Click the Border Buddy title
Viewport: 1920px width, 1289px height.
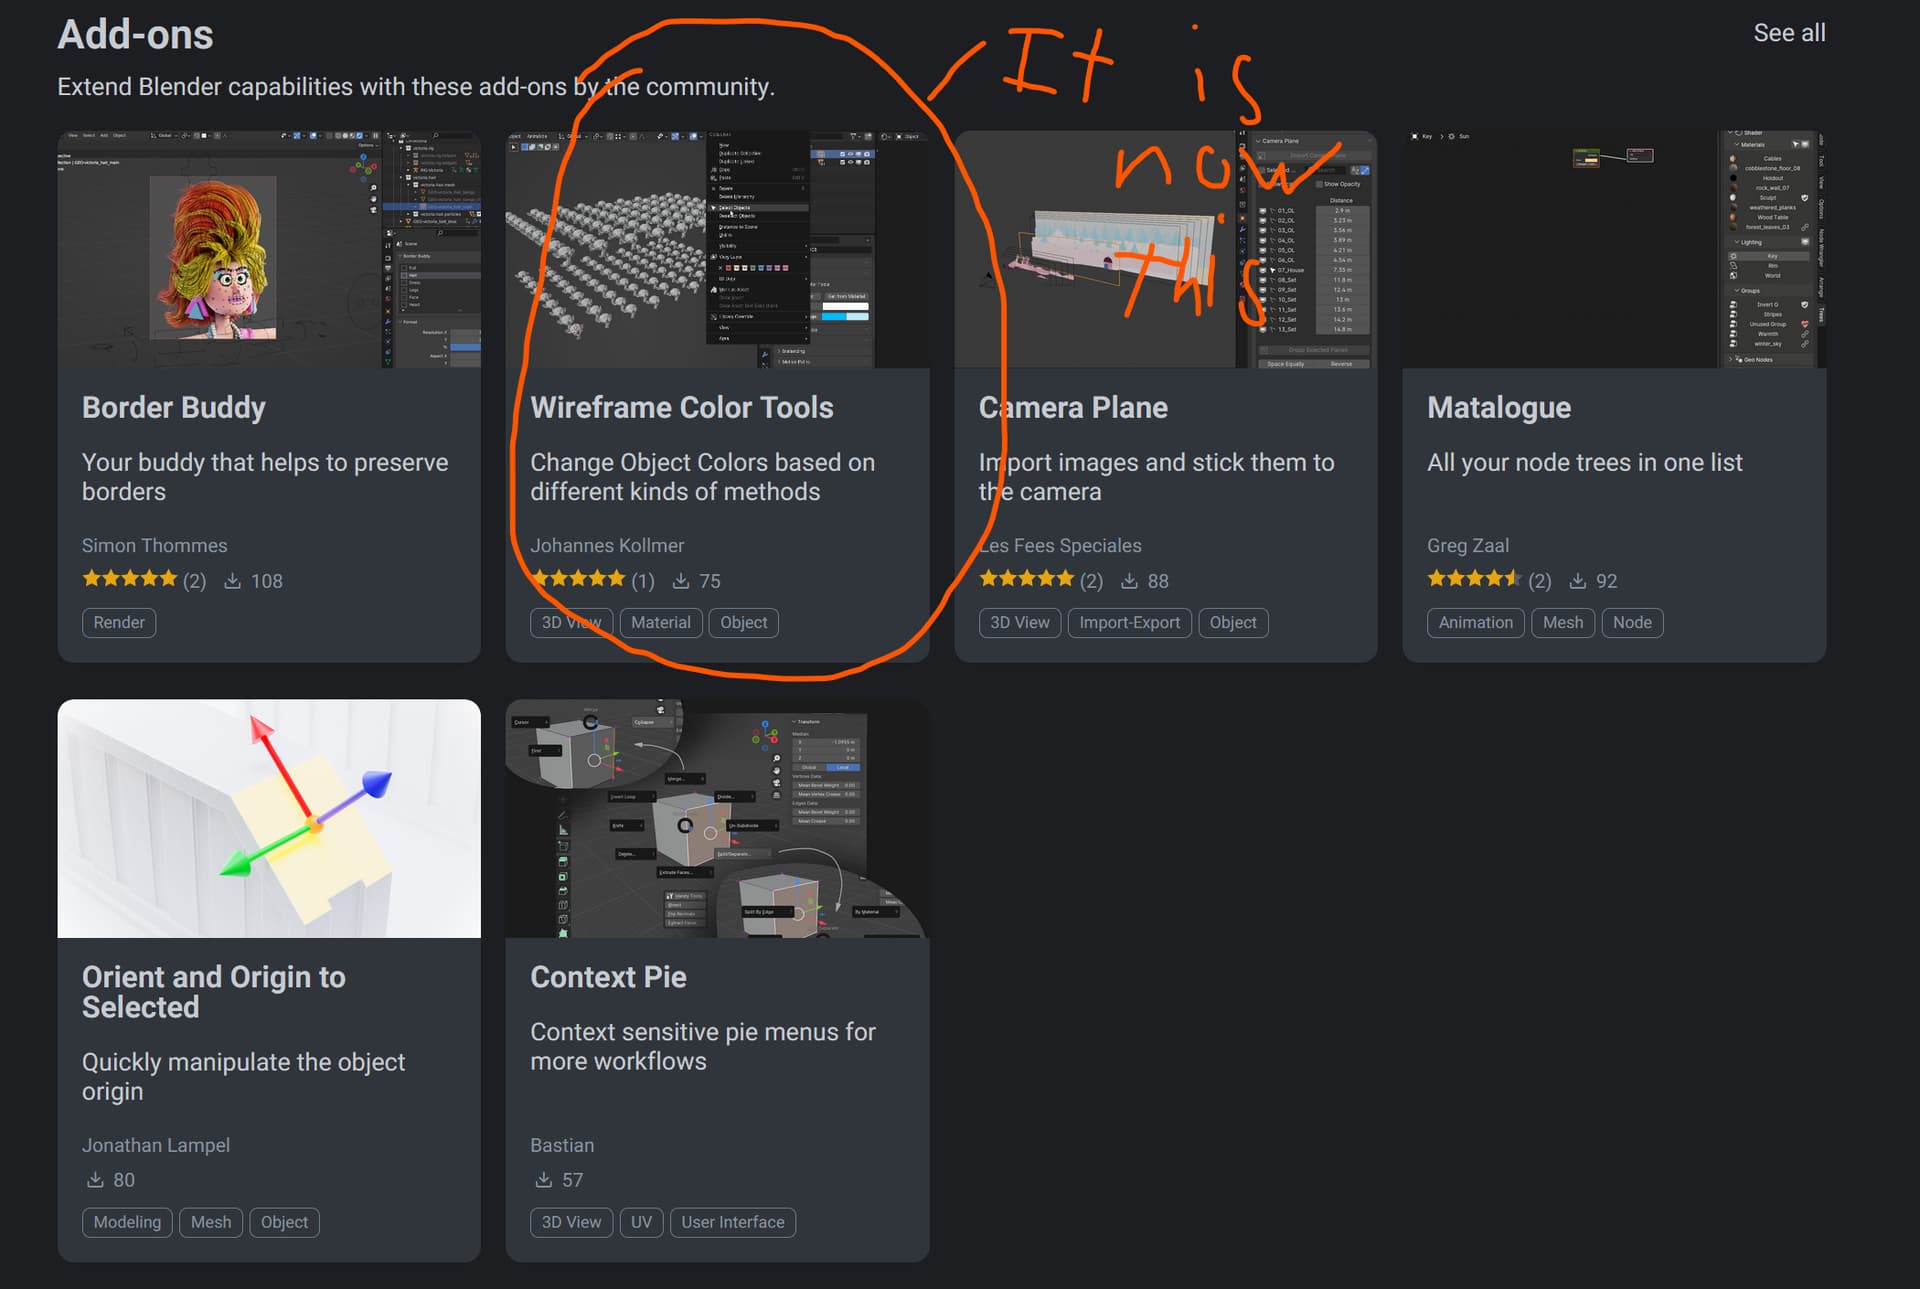tap(174, 407)
